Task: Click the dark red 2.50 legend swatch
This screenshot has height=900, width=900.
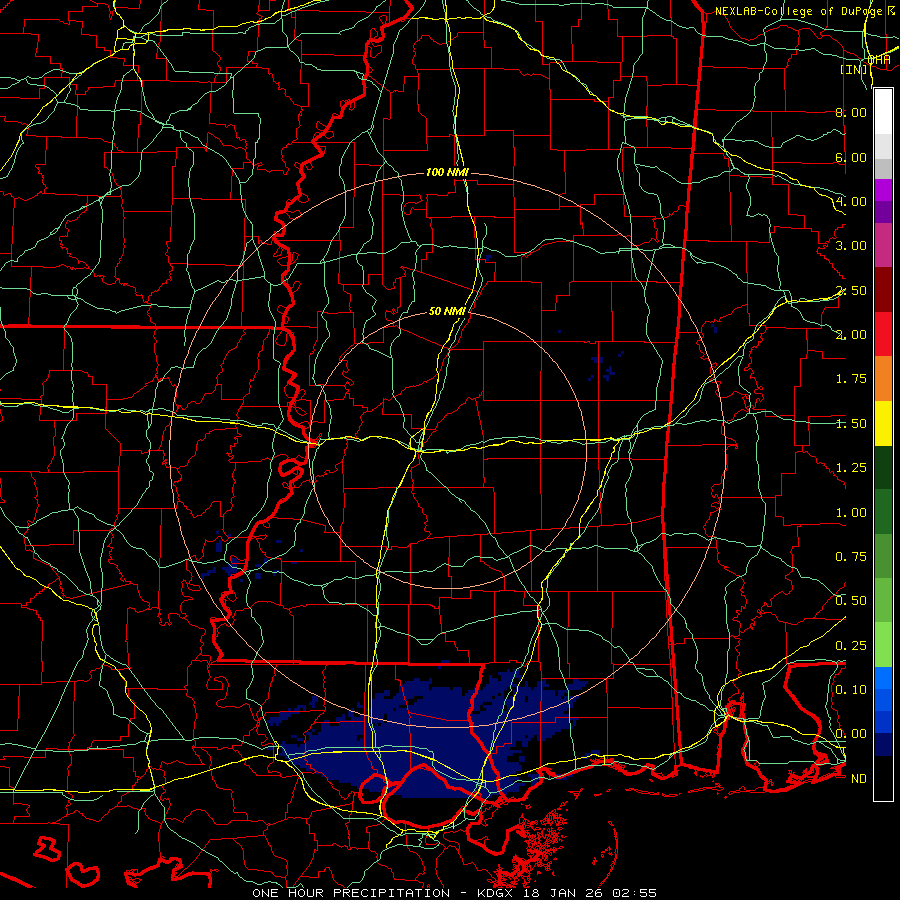Action: 883,290
